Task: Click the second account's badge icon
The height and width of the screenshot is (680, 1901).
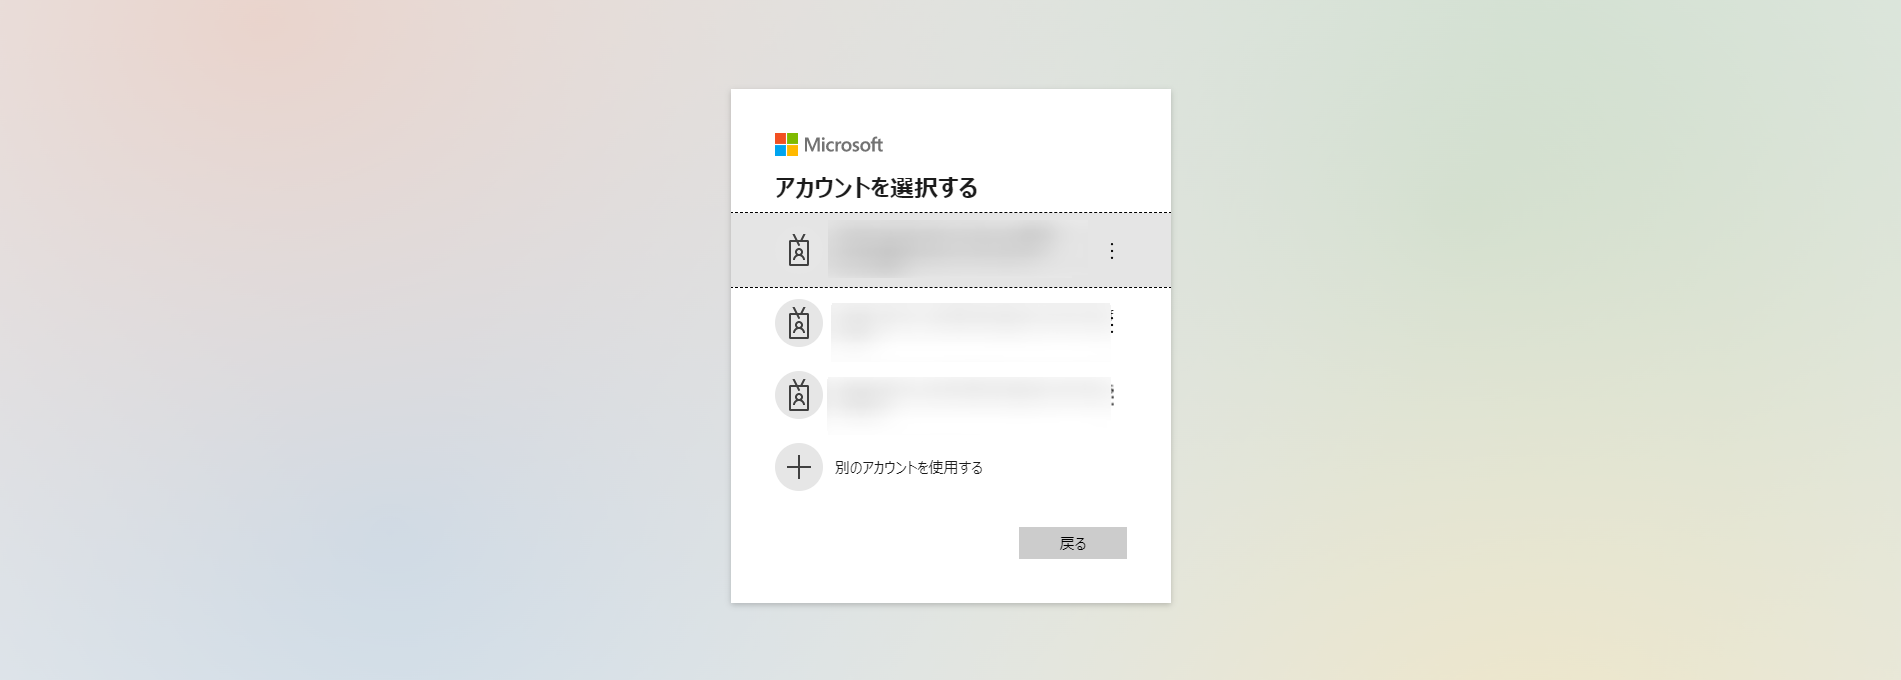Action: point(798,323)
